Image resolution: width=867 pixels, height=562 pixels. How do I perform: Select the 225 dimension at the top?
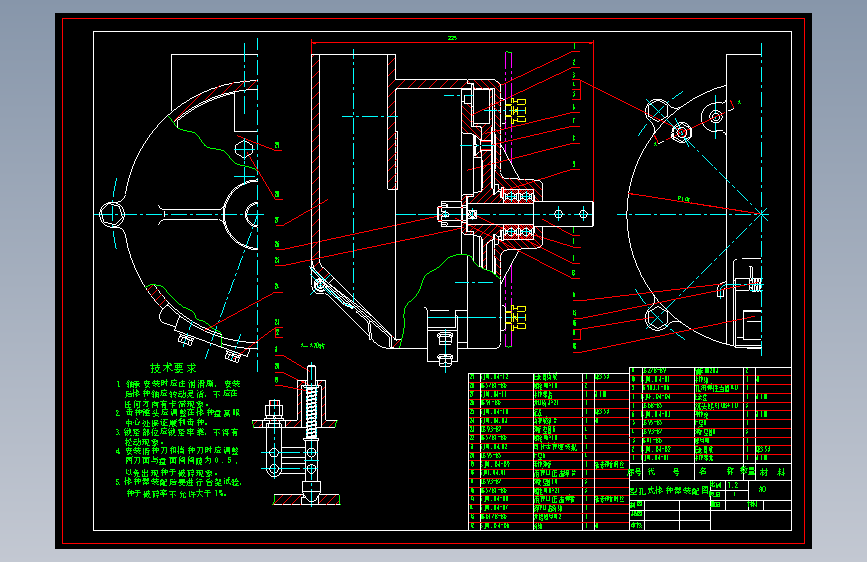(452, 38)
